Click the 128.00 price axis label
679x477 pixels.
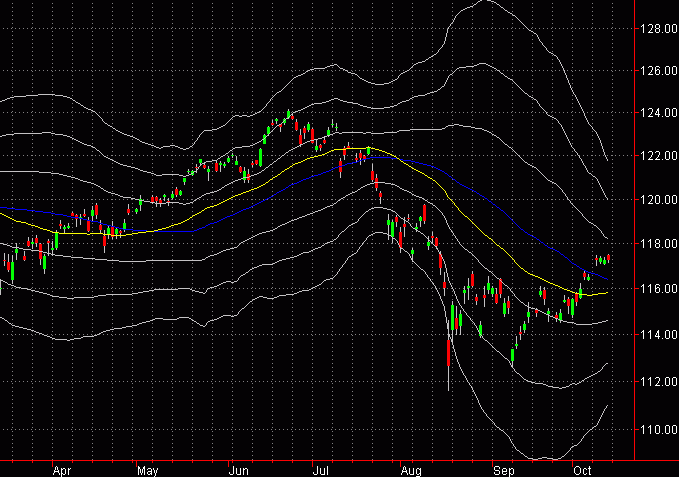click(x=659, y=29)
